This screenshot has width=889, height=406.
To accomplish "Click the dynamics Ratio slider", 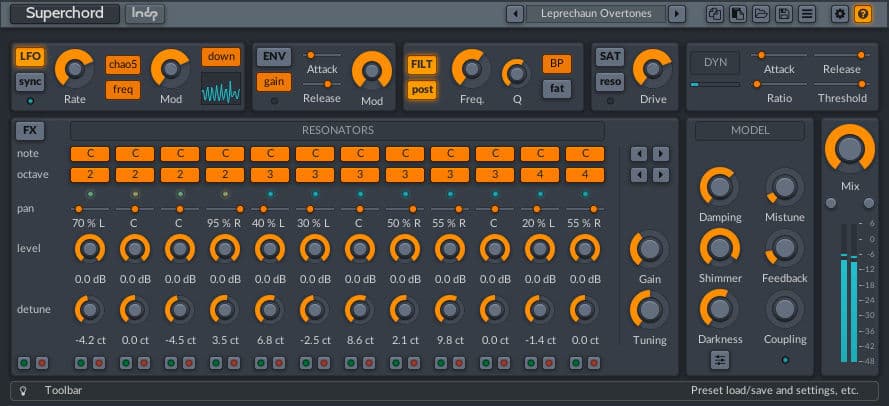I will (779, 84).
